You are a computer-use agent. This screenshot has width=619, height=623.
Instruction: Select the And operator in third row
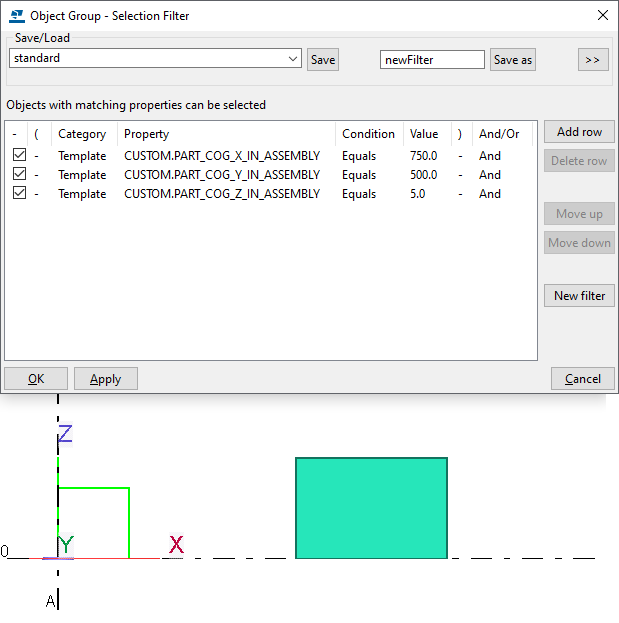(x=490, y=194)
